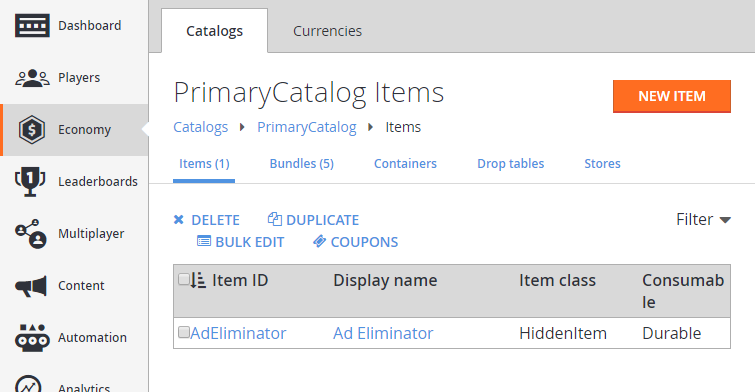Open the AdEliminator item ID link
The width and height of the screenshot is (755, 392).
(x=238, y=333)
